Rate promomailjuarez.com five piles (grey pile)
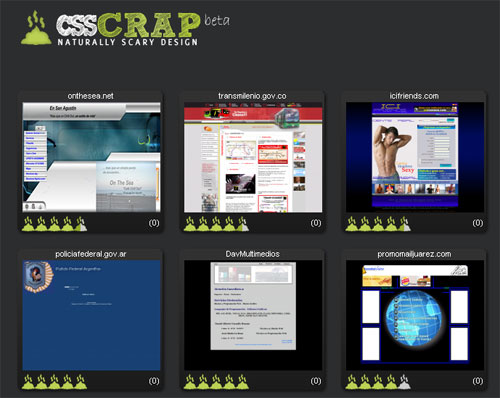 click(404, 382)
